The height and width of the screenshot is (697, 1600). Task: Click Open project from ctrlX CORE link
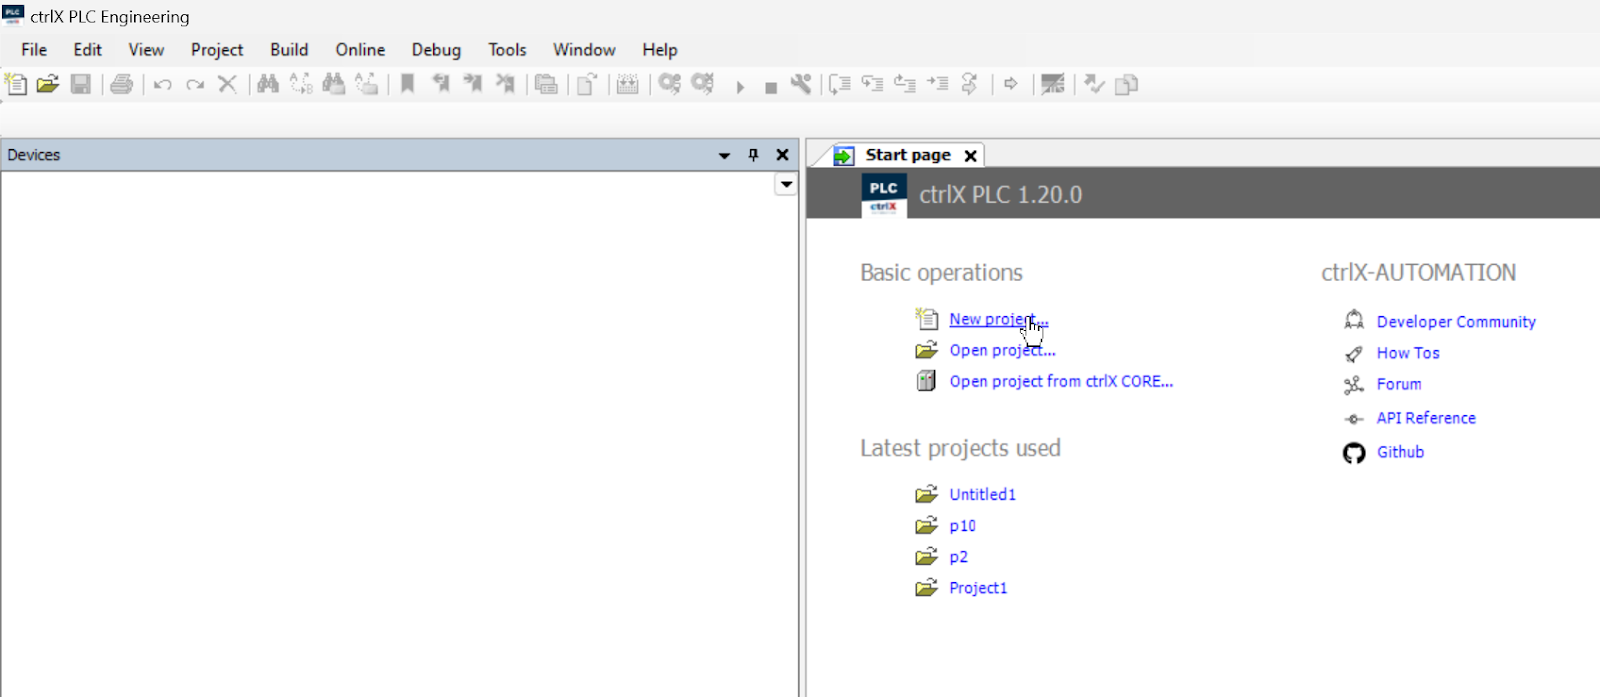[1061, 381]
